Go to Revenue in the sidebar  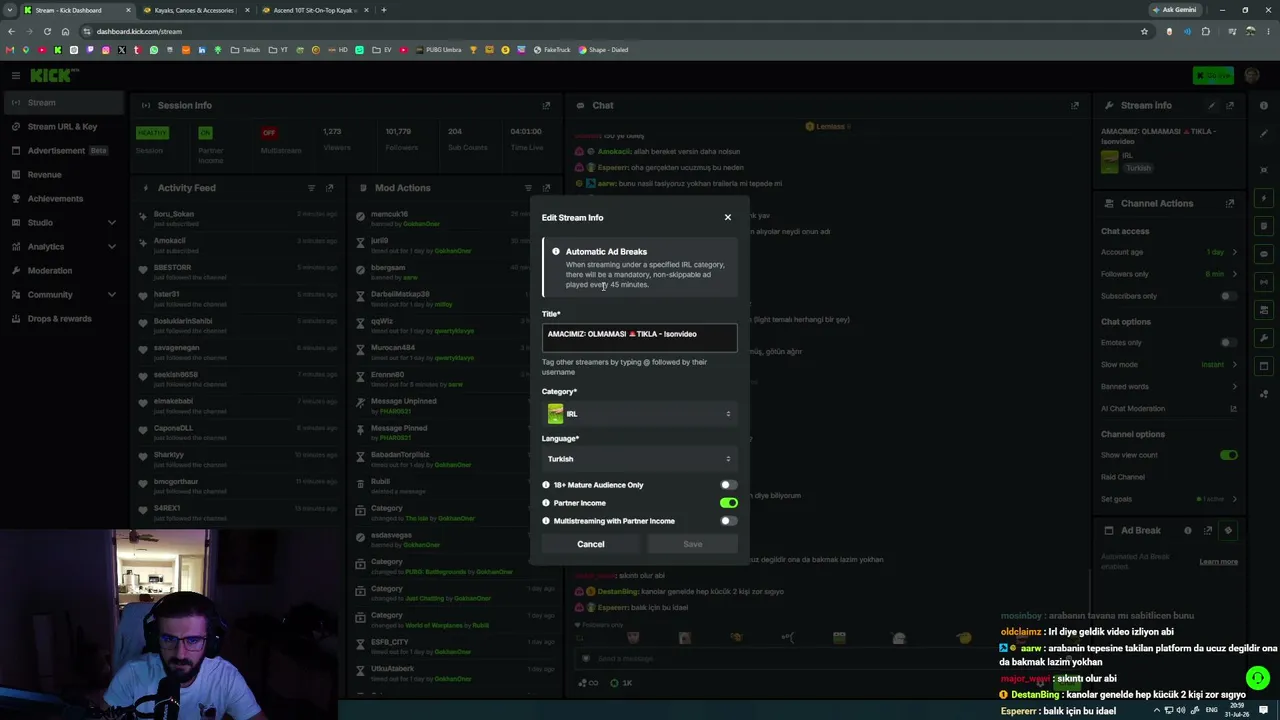62,175
